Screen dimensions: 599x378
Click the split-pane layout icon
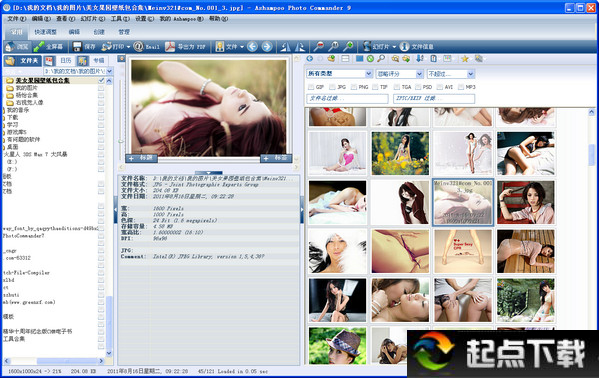[345, 58]
